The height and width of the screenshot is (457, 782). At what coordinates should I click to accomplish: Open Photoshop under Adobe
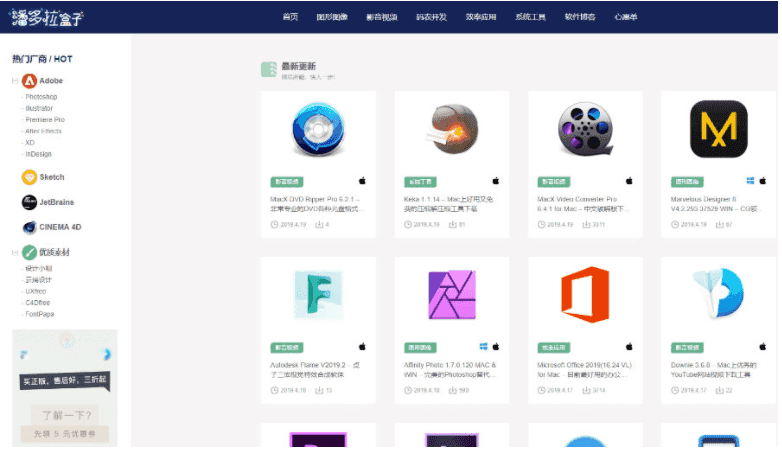click(x=41, y=97)
